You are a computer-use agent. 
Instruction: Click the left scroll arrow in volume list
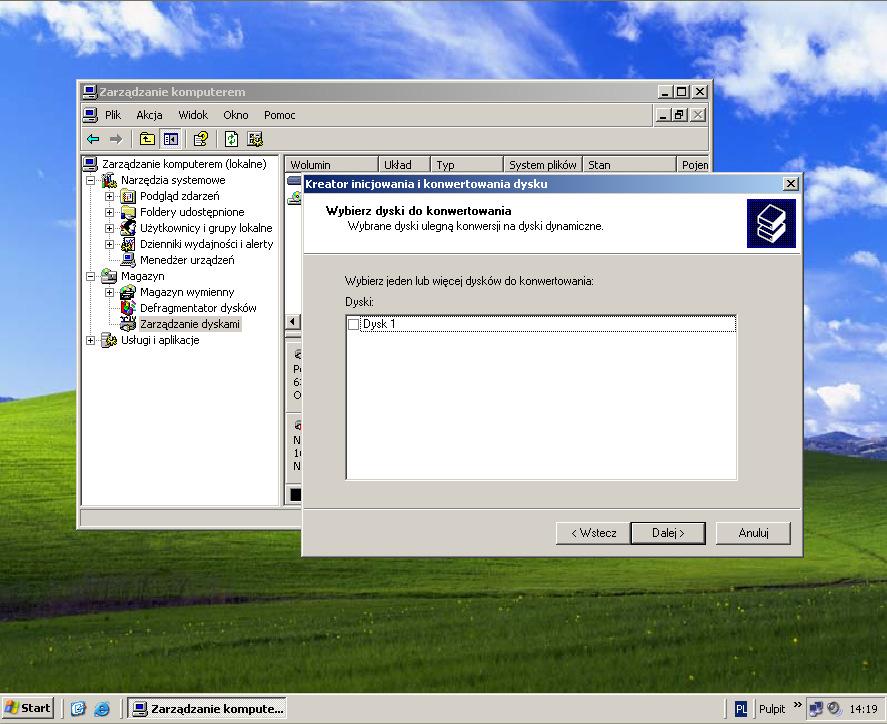(292, 322)
